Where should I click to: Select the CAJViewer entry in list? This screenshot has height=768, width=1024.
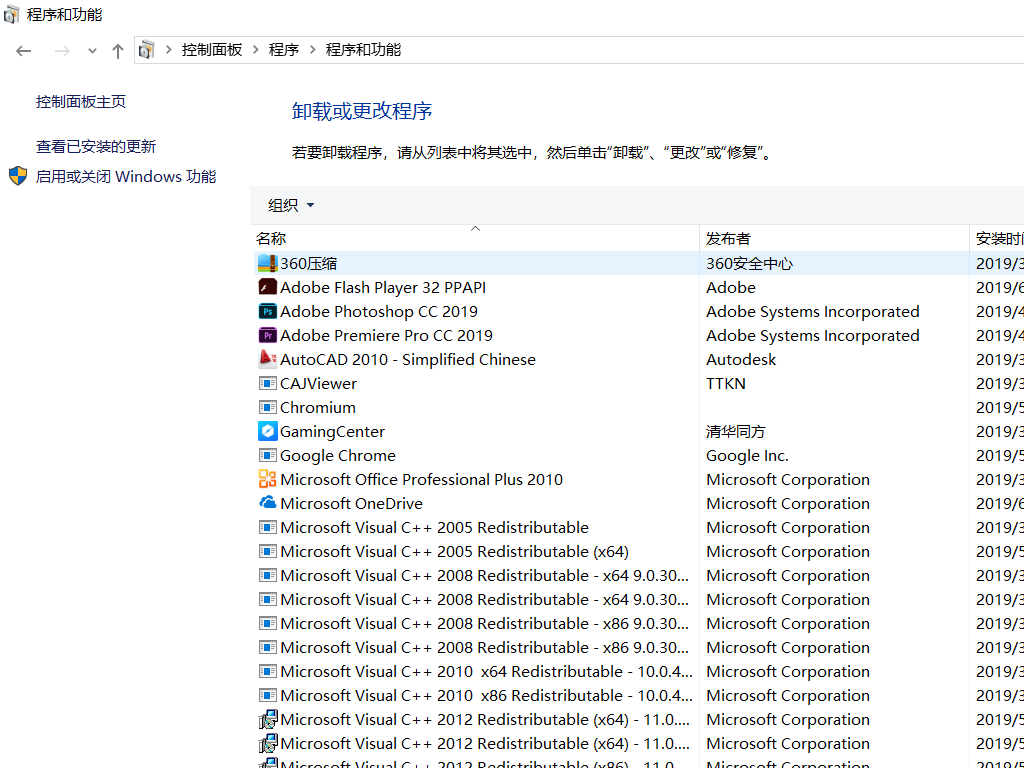tap(318, 383)
